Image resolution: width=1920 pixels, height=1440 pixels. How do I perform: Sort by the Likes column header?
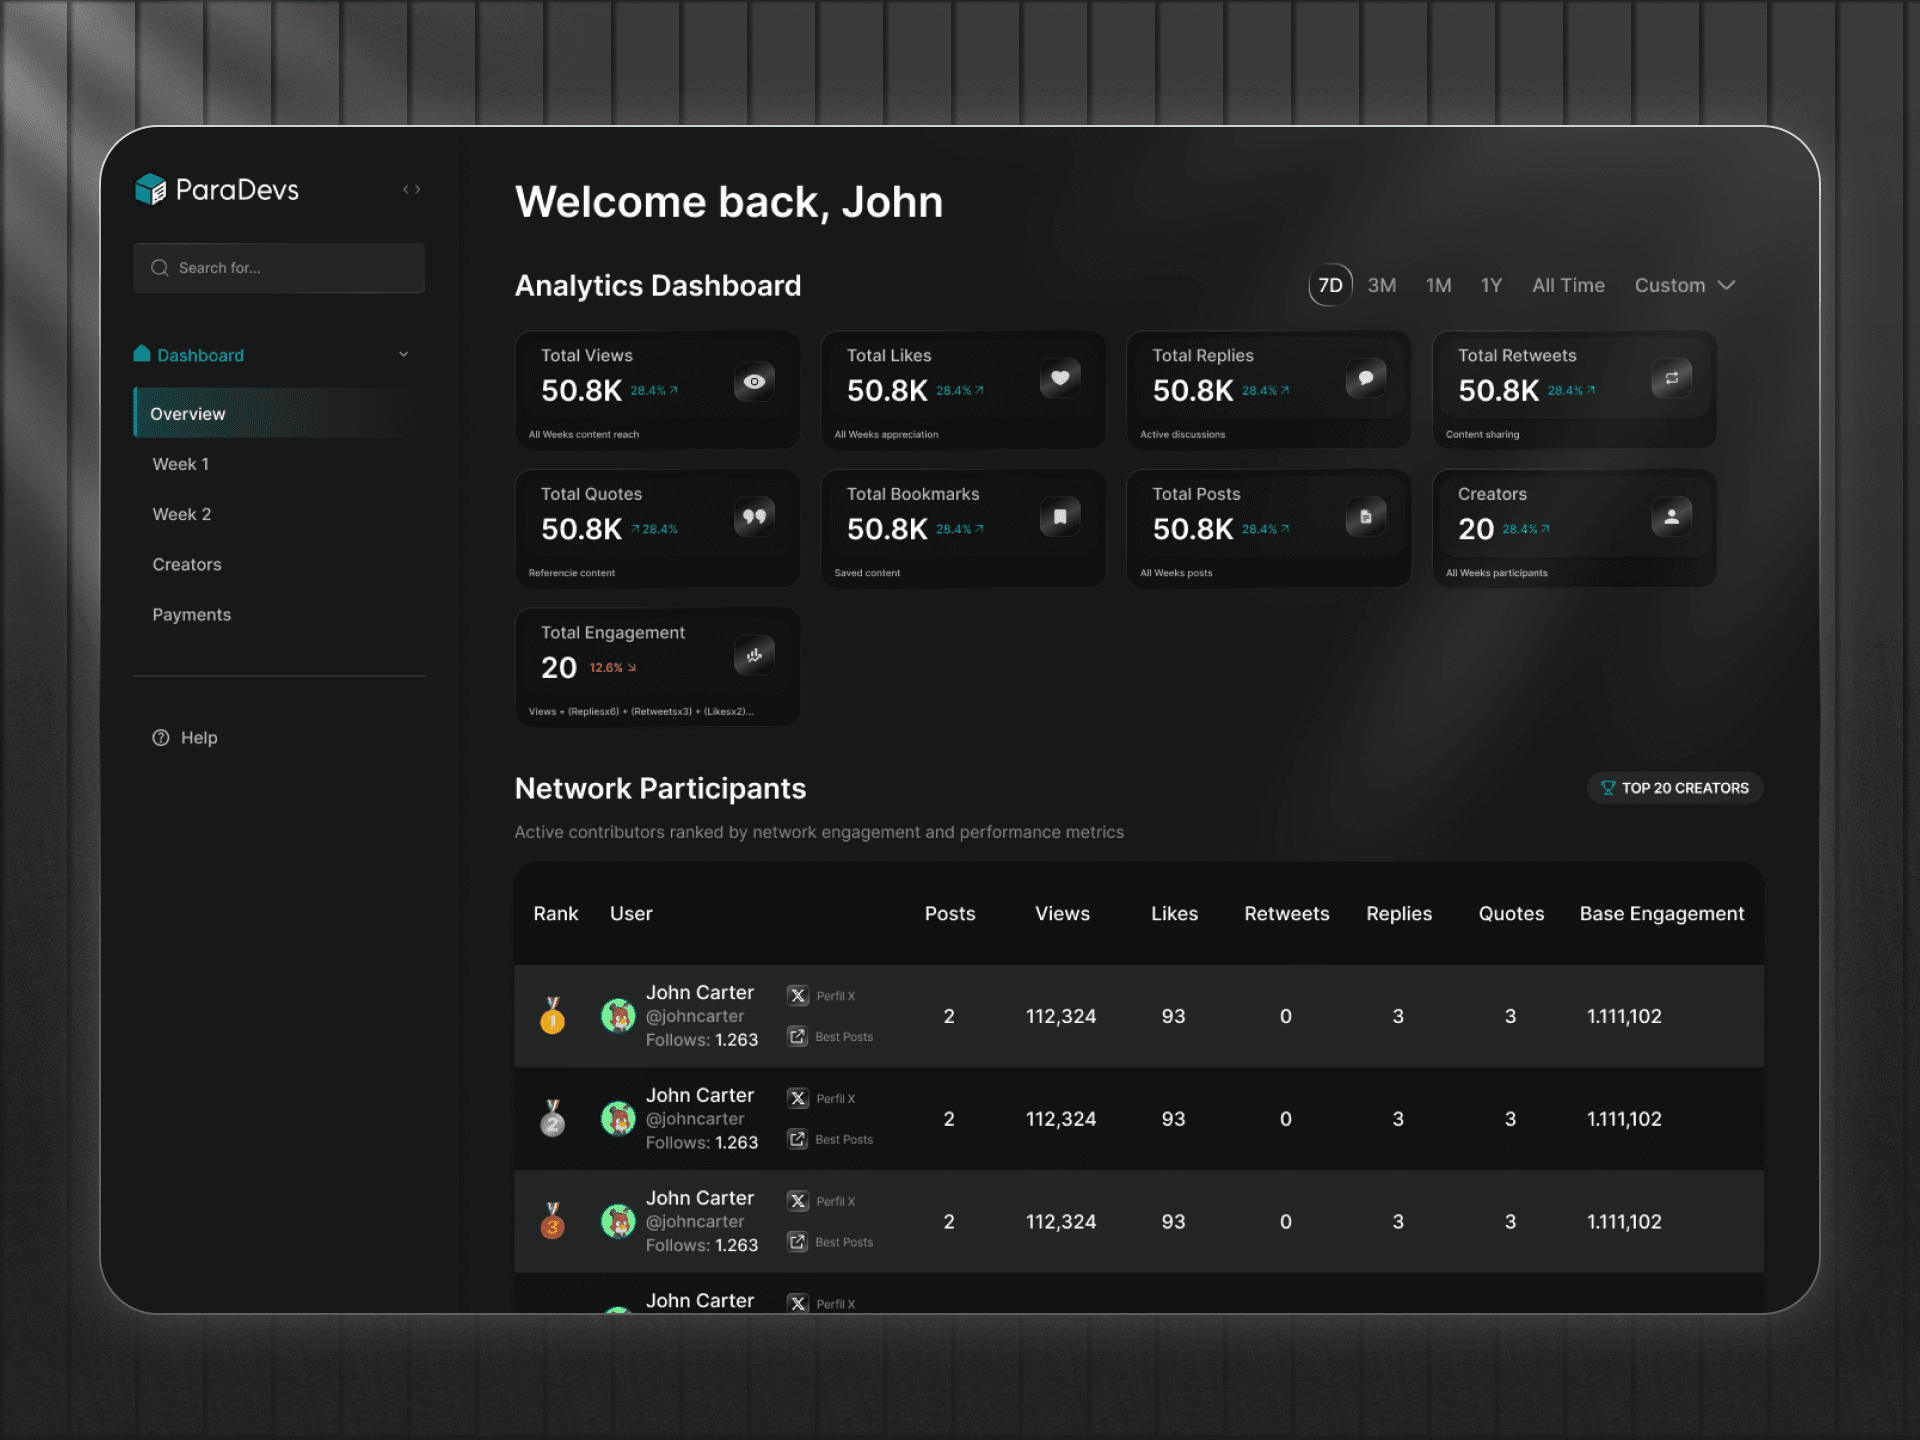1174,913
